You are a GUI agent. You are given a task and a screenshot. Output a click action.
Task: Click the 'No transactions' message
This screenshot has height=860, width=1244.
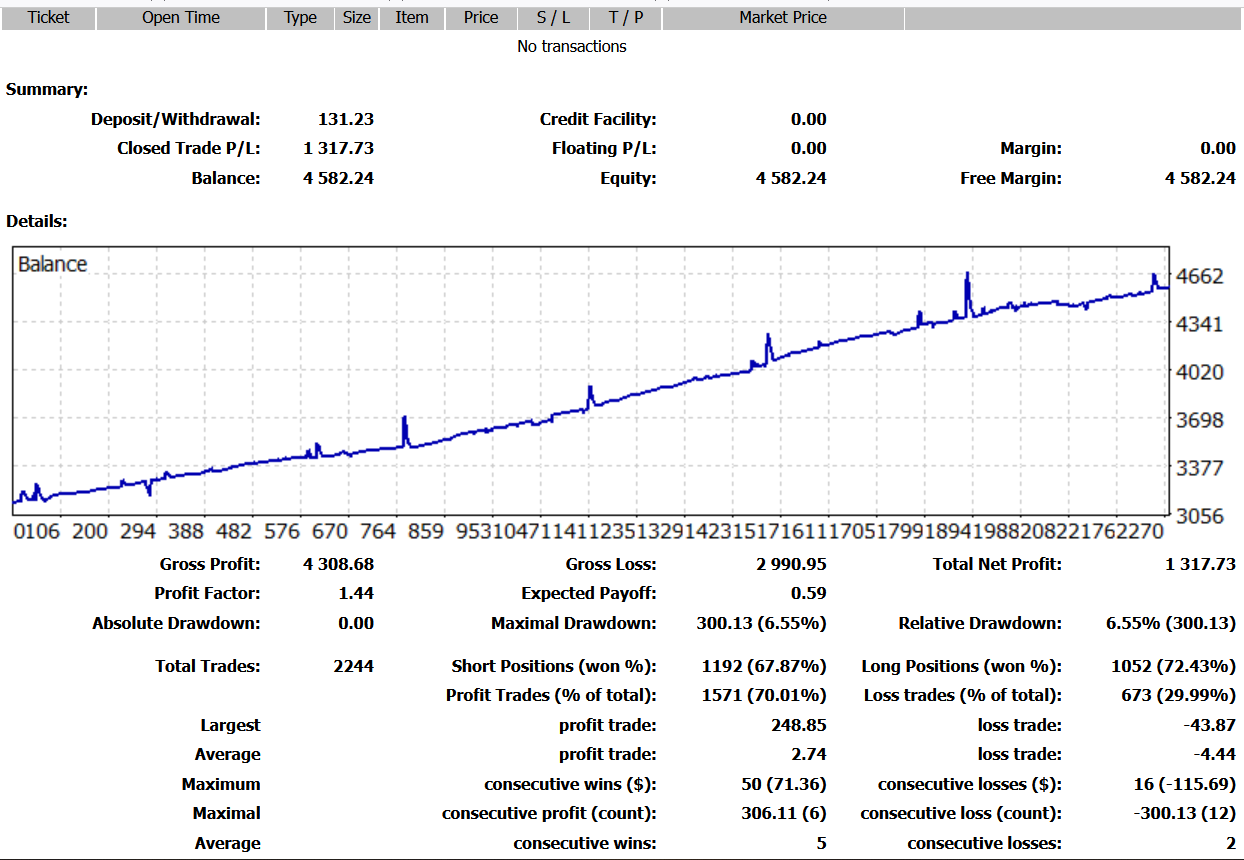[x=572, y=47]
